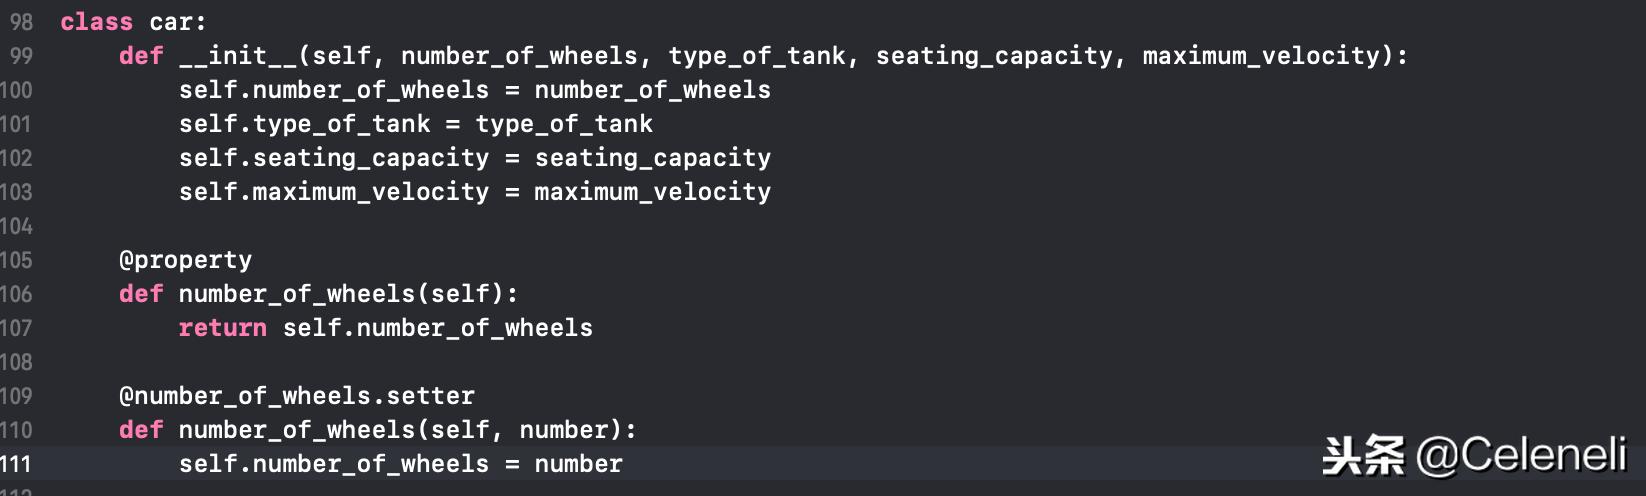
Task: Click the '@property' decorator
Action: click(x=186, y=260)
